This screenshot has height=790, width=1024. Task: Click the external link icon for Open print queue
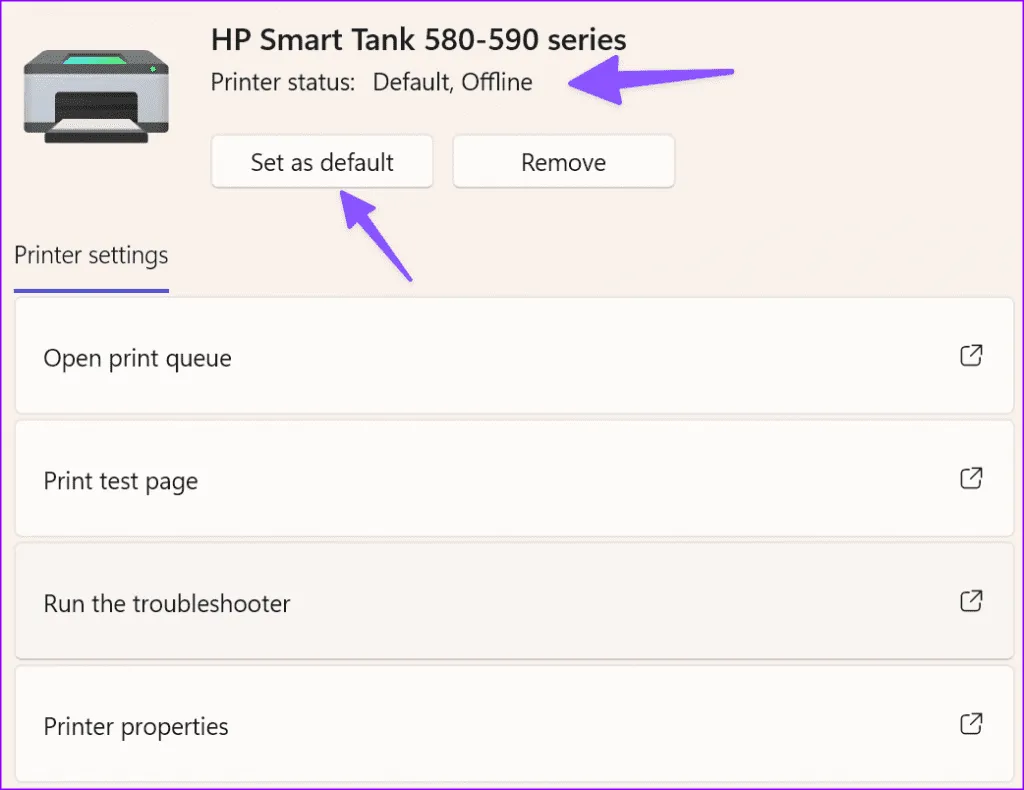(x=970, y=356)
